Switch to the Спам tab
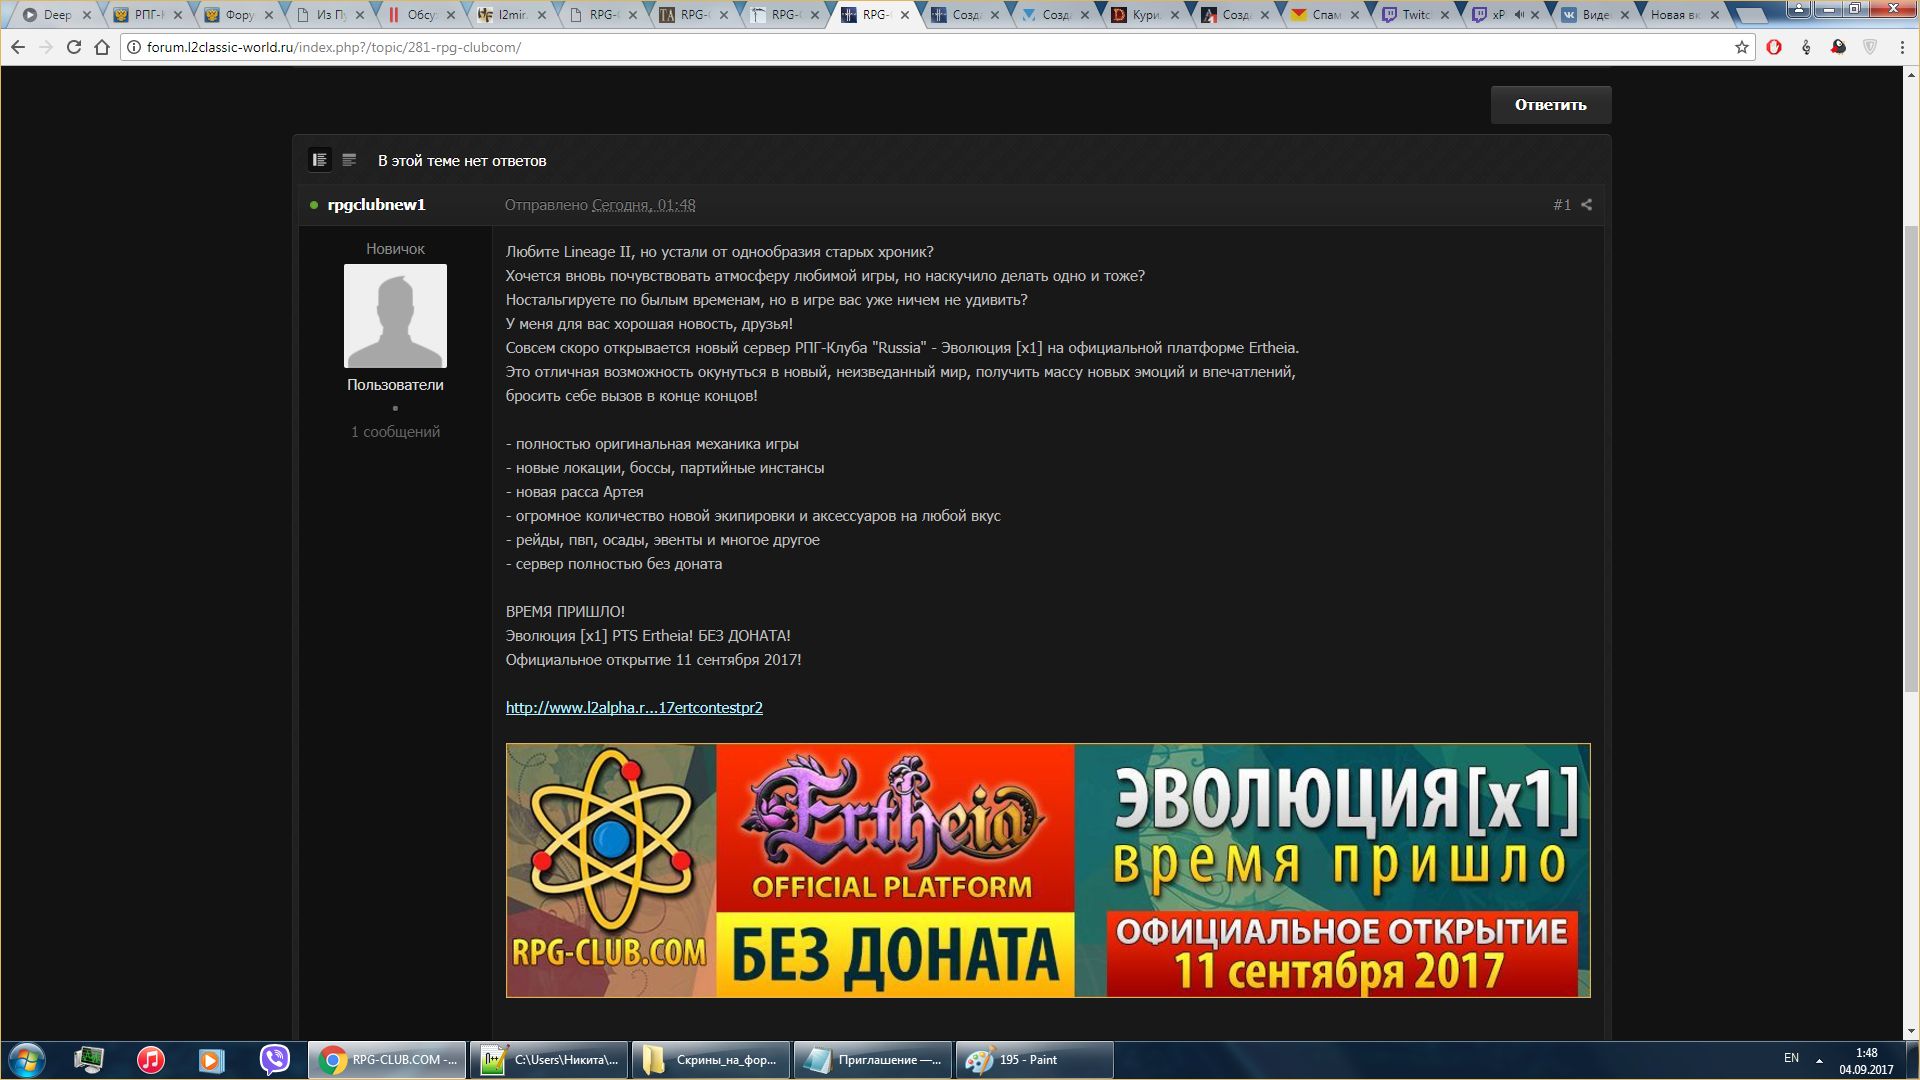This screenshot has height=1080, width=1920. (x=1326, y=15)
